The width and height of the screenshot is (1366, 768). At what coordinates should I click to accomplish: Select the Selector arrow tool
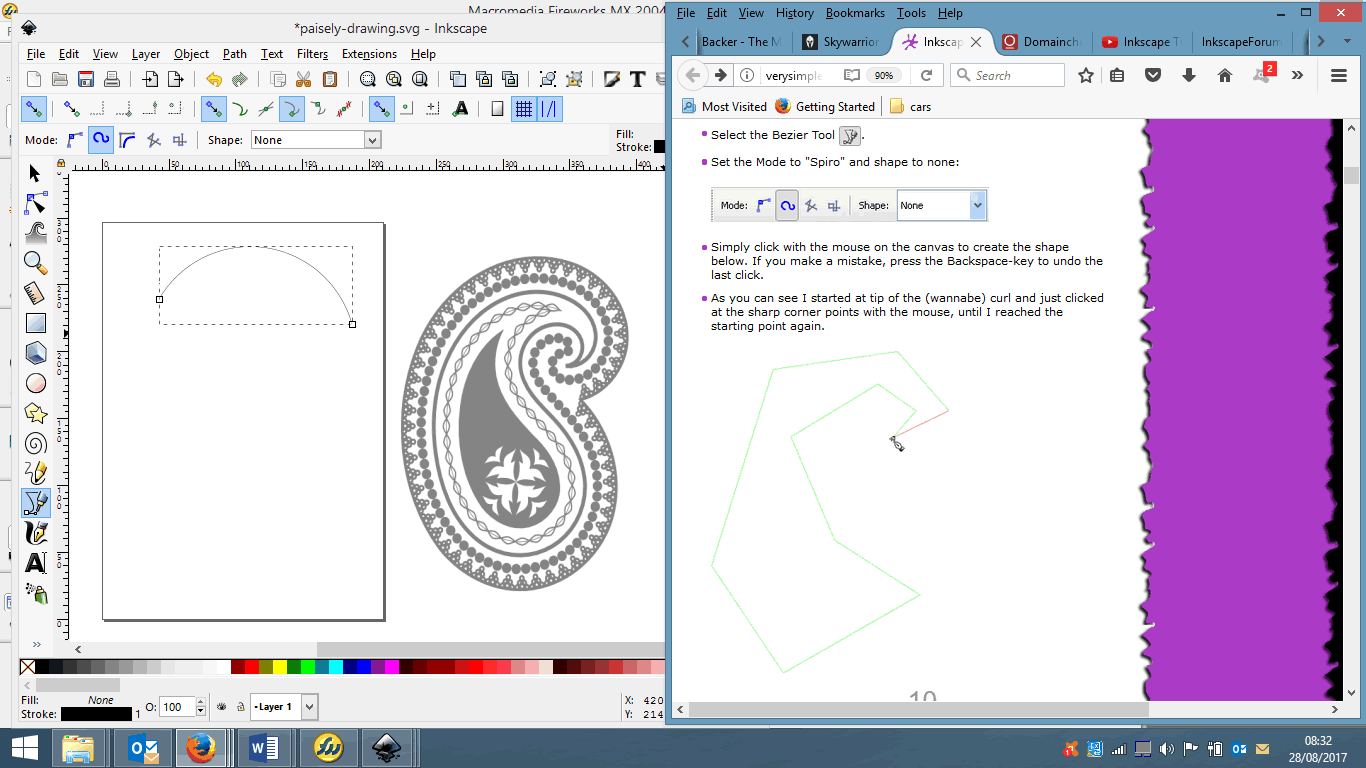34,173
